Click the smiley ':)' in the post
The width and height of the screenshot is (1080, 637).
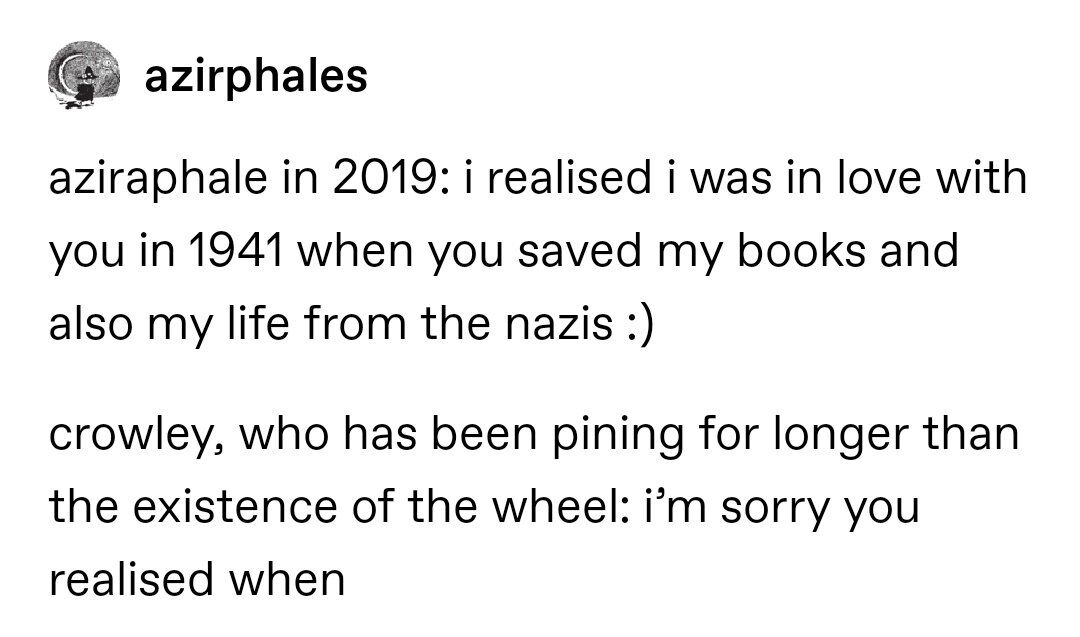click(x=641, y=326)
